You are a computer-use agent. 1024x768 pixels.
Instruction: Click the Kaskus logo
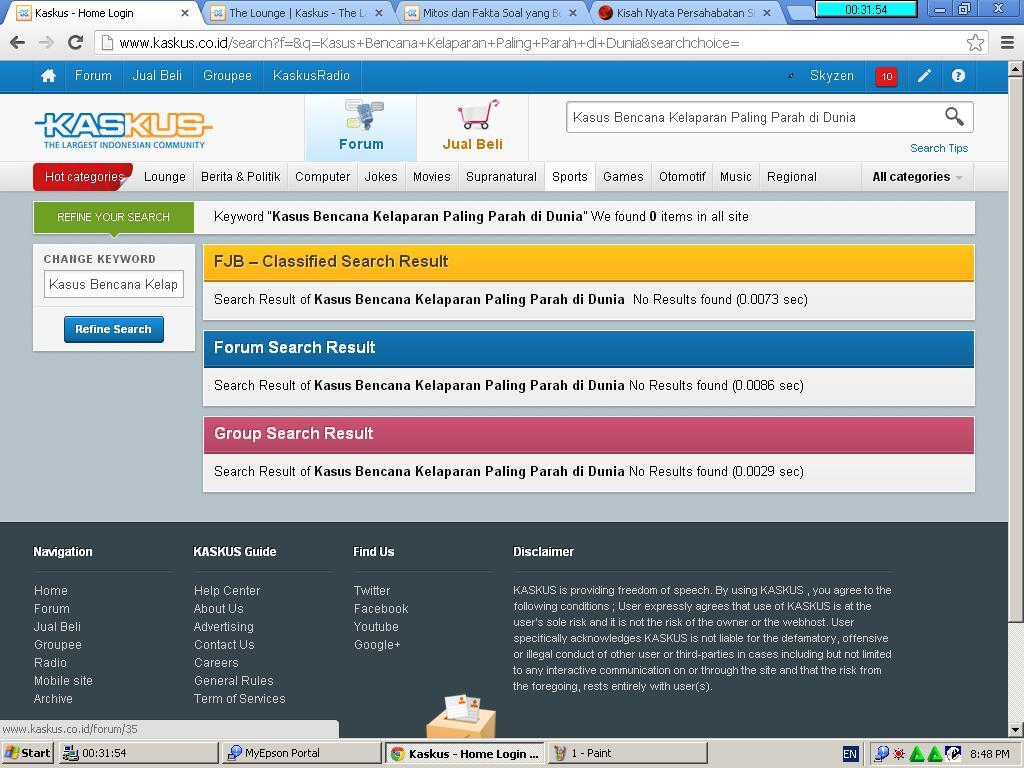(x=123, y=129)
